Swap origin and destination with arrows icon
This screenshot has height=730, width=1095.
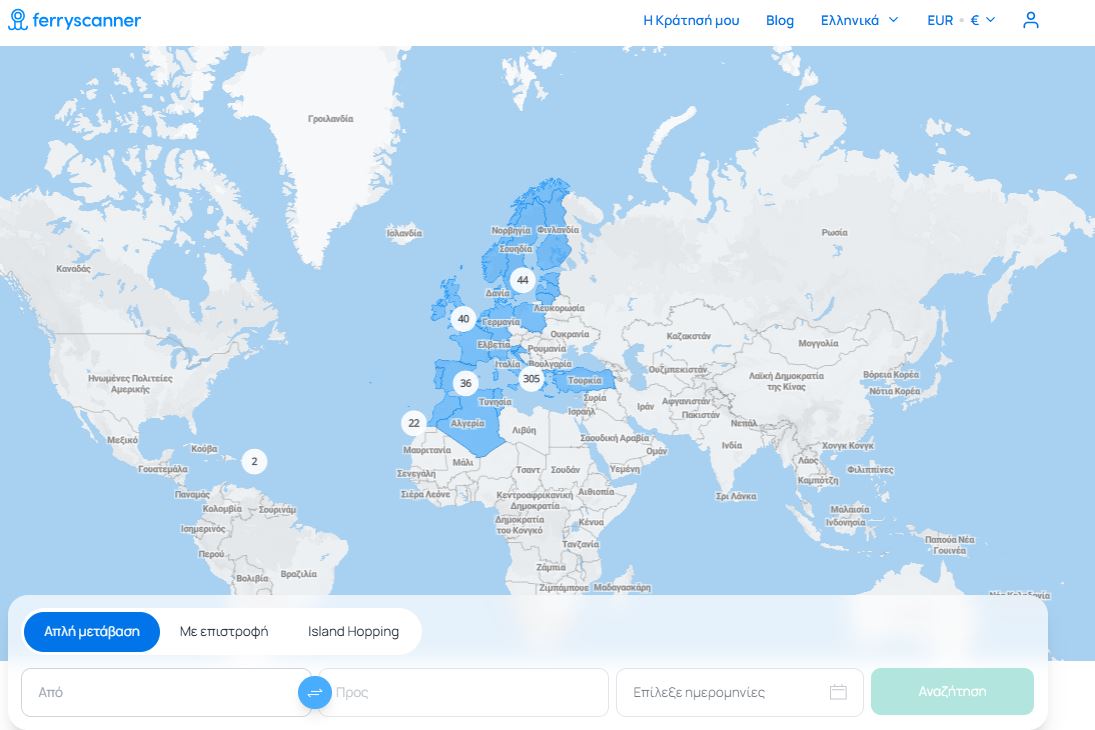click(315, 692)
